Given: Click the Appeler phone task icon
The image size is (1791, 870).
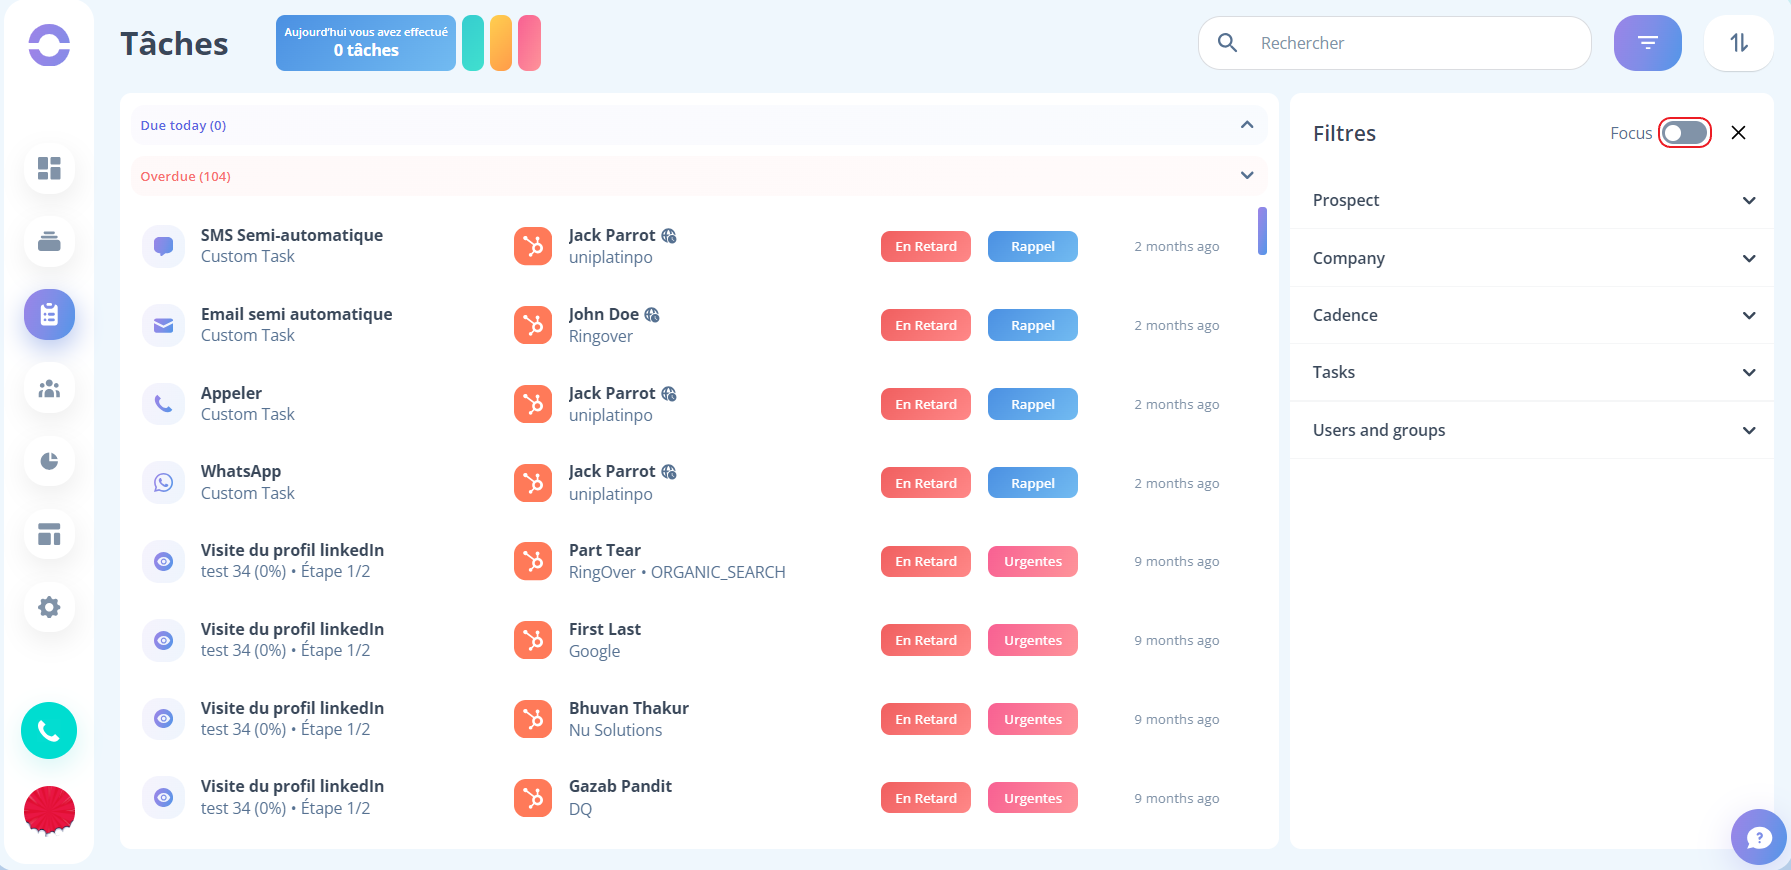Looking at the screenshot, I should tap(164, 404).
